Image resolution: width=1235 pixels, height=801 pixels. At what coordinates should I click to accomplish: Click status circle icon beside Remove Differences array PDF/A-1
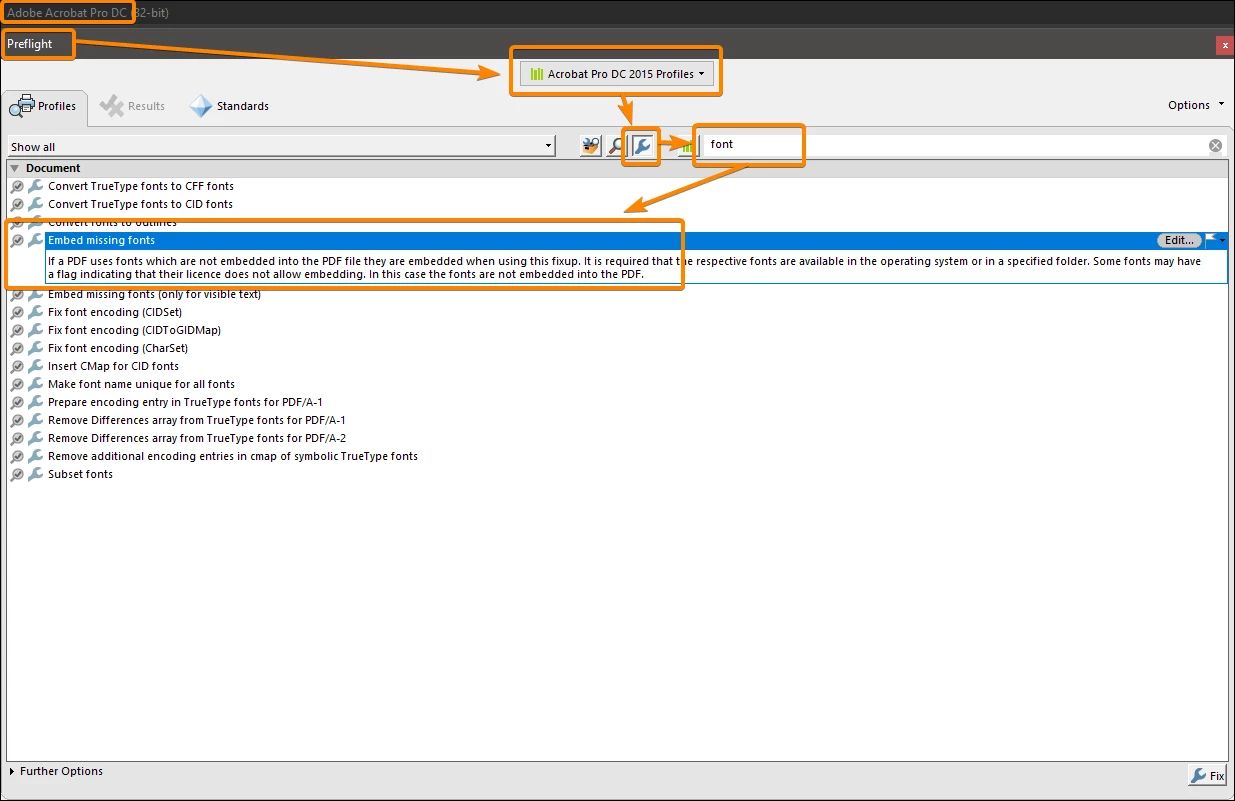tap(17, 420)
